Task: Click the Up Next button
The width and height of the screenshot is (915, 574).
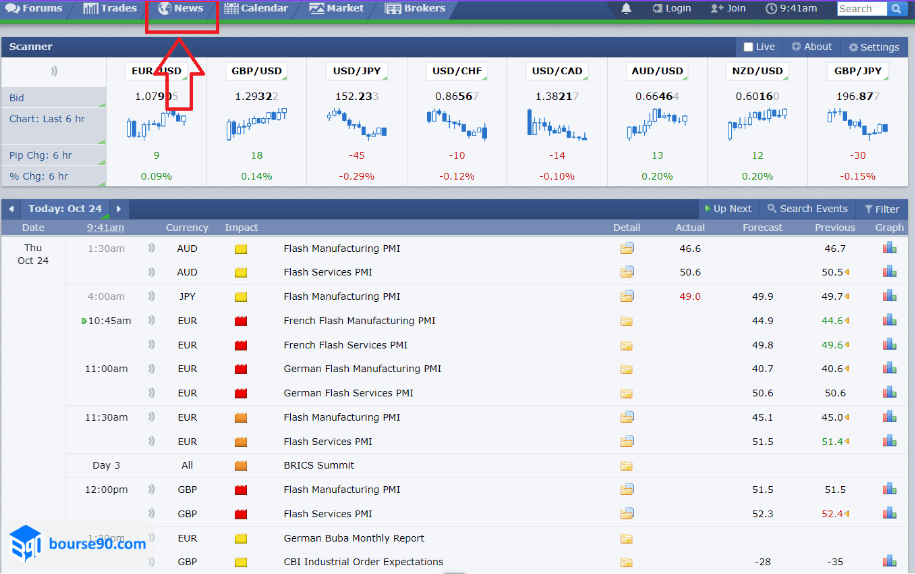Action: click(x=726, y=209)
